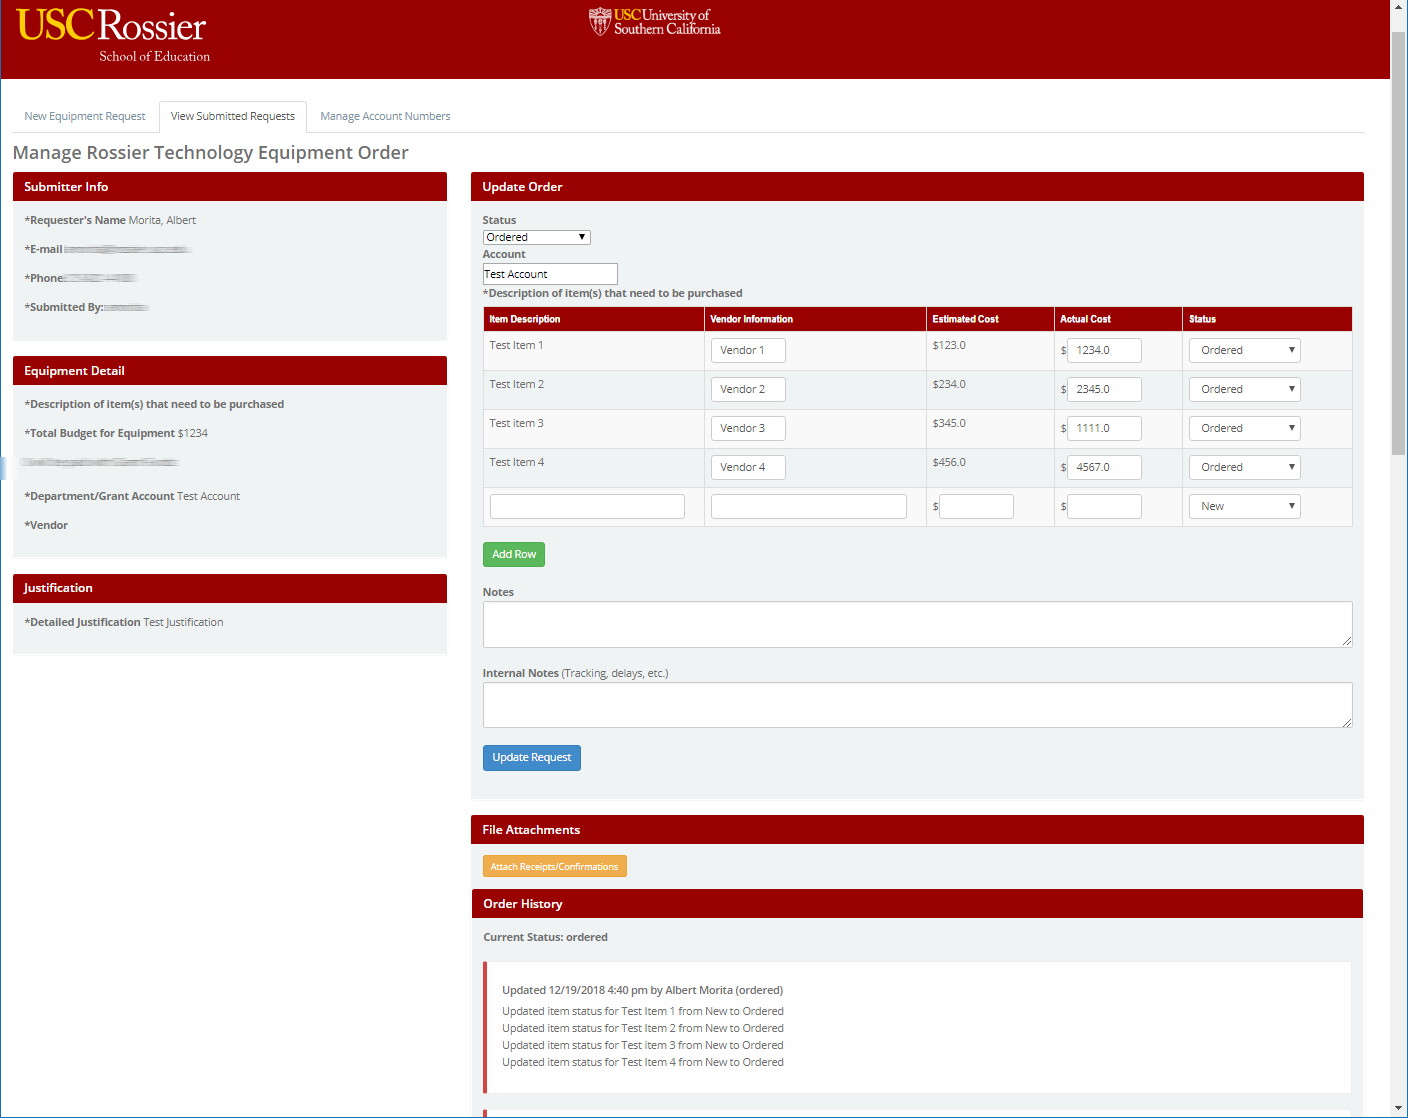Click the Vendor 1 information field
Screen dimensions: 1408x1118
748,351
